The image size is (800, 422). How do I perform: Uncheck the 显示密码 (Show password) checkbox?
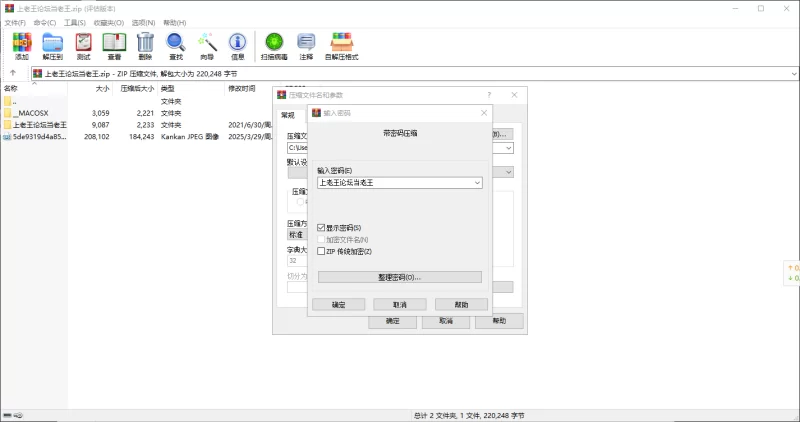(321, 228)
